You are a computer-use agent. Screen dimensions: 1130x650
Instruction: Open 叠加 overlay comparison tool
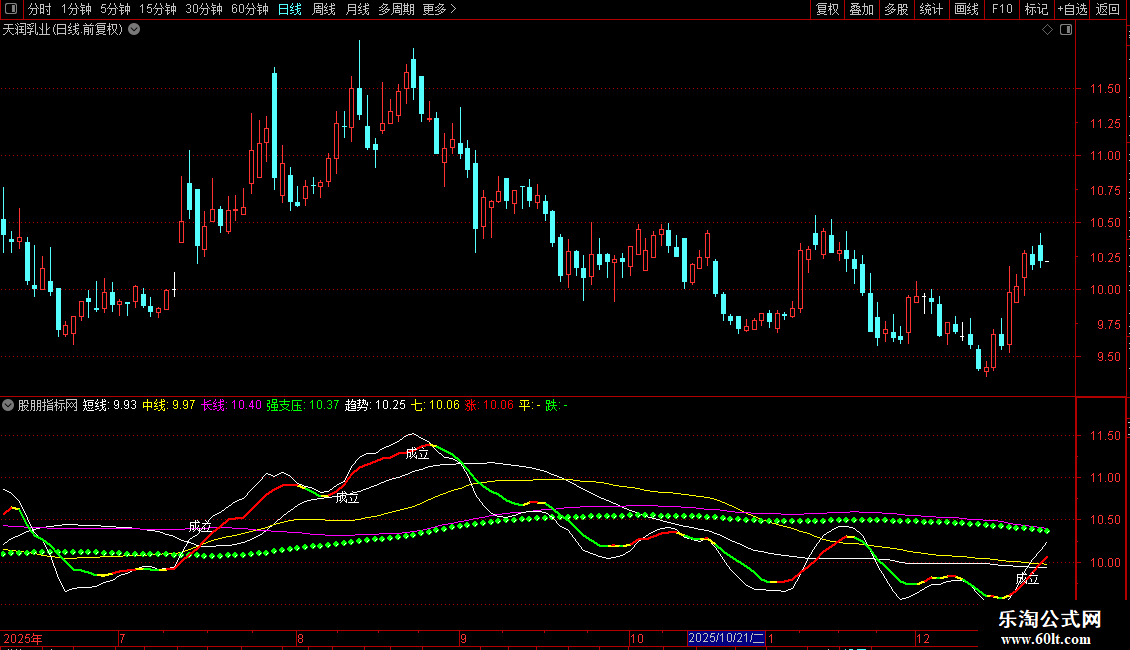(x=861, y=9)
